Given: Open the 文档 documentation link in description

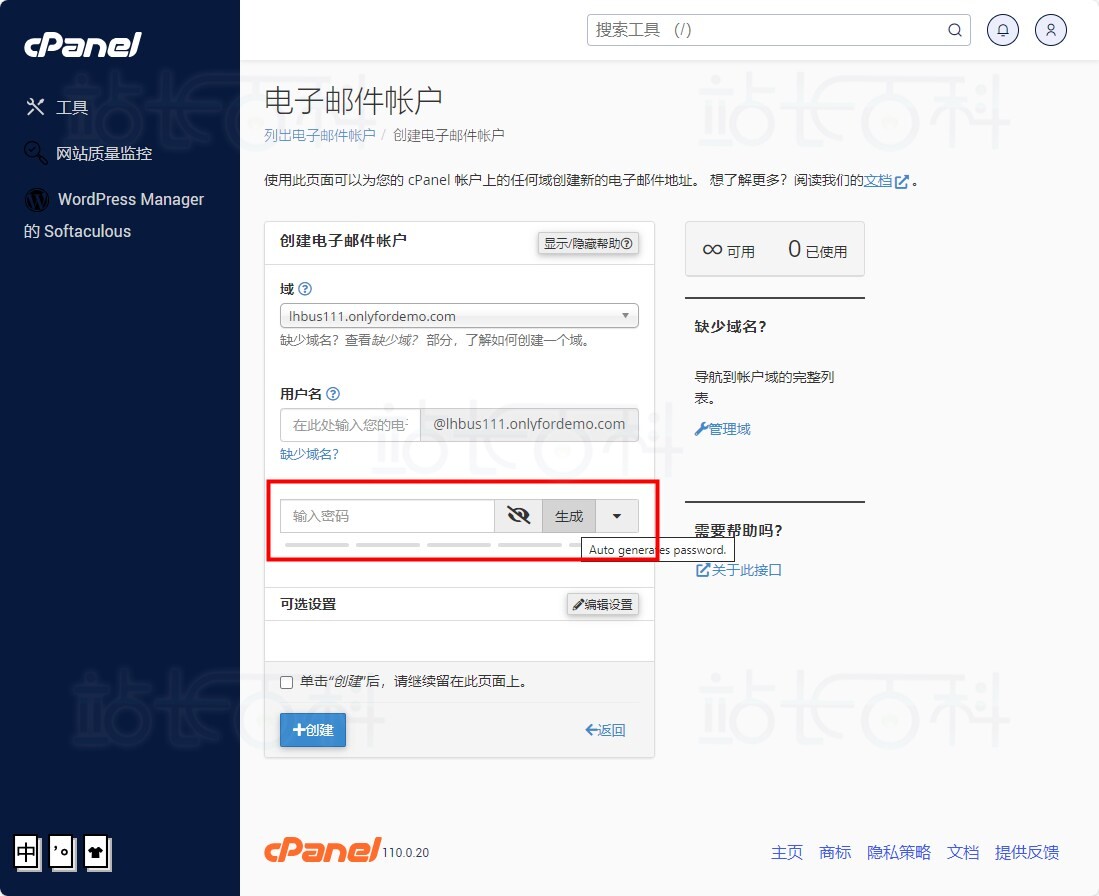Looking at the screenshot, I should click(x=885, y=181).
